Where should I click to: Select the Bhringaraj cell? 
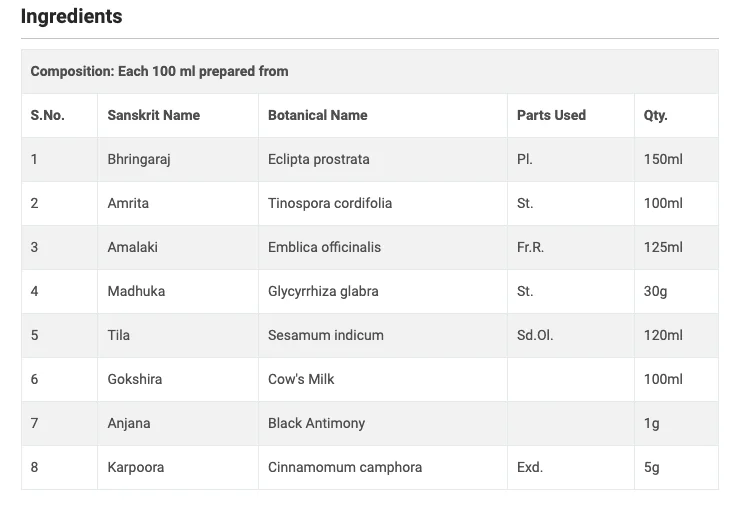pyautogui.click(x=139, y=159)
